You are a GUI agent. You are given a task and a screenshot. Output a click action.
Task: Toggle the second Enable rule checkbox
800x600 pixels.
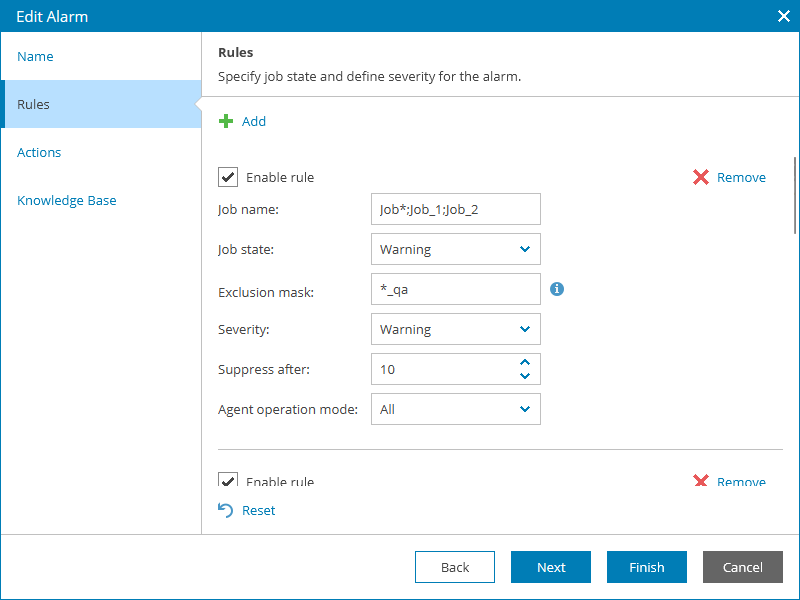pyautogui.click(x=227, y=480)
